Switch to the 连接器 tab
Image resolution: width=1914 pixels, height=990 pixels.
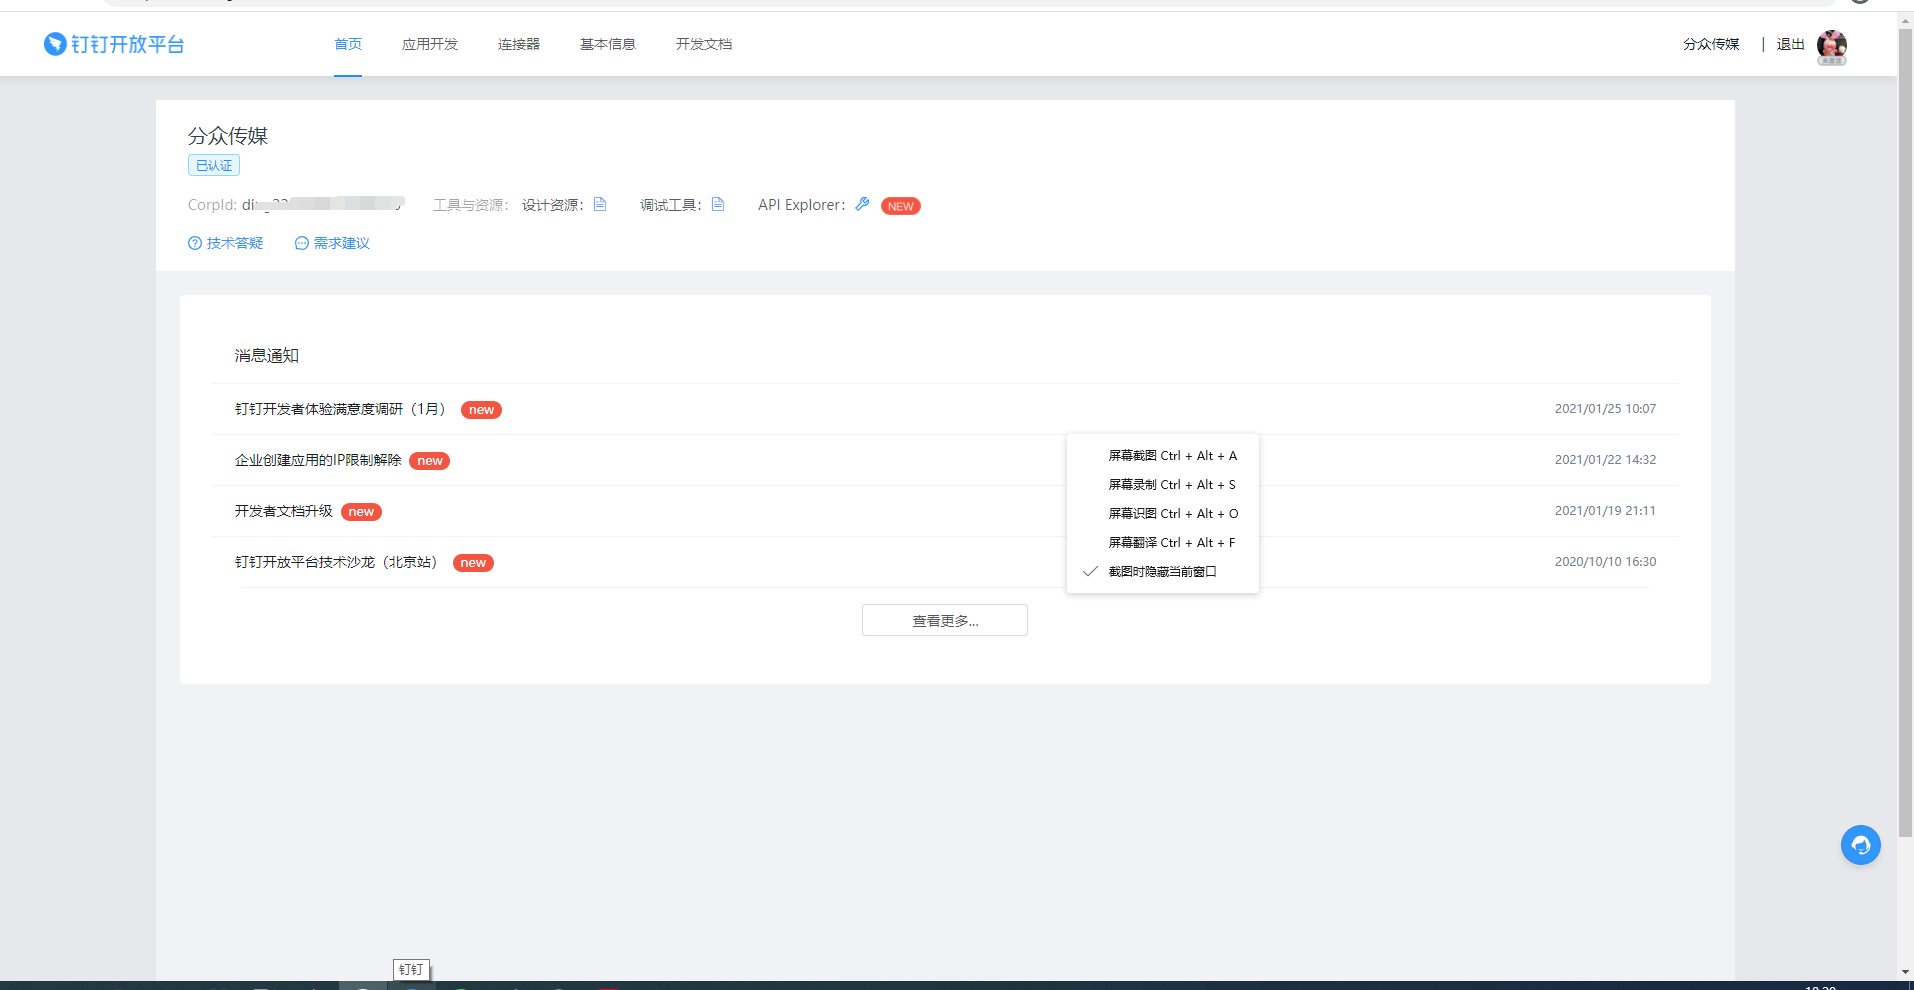pos(518,44)
